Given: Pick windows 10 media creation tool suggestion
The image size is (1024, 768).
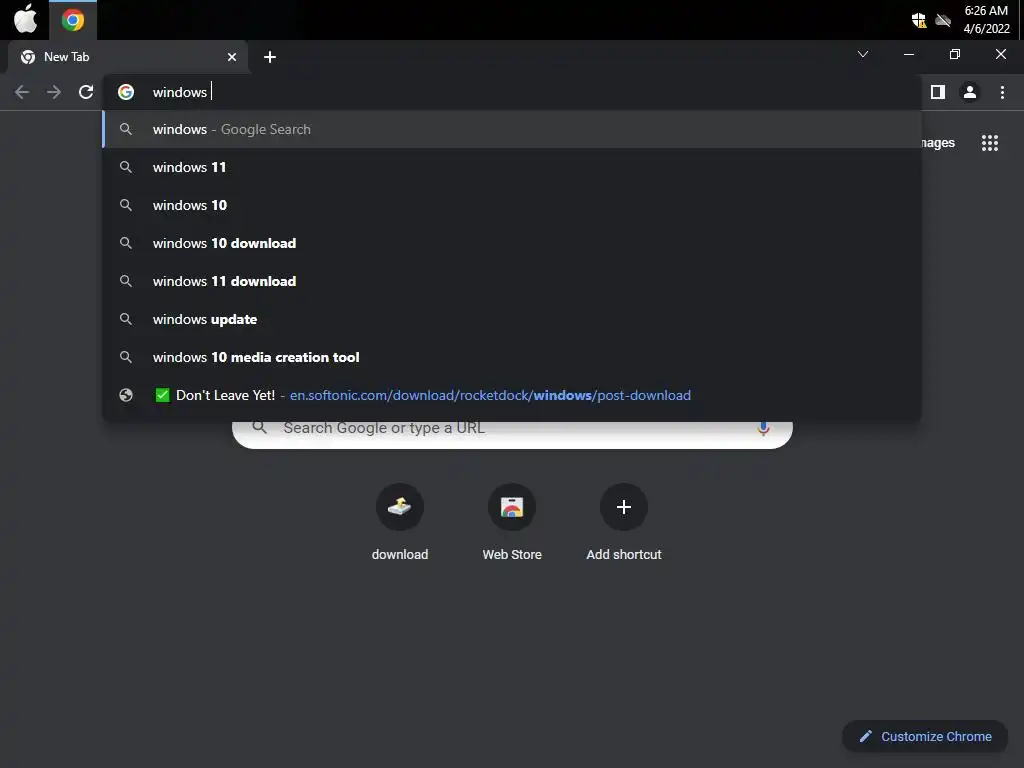Looking at the screenshot, I should coord(511,357).
